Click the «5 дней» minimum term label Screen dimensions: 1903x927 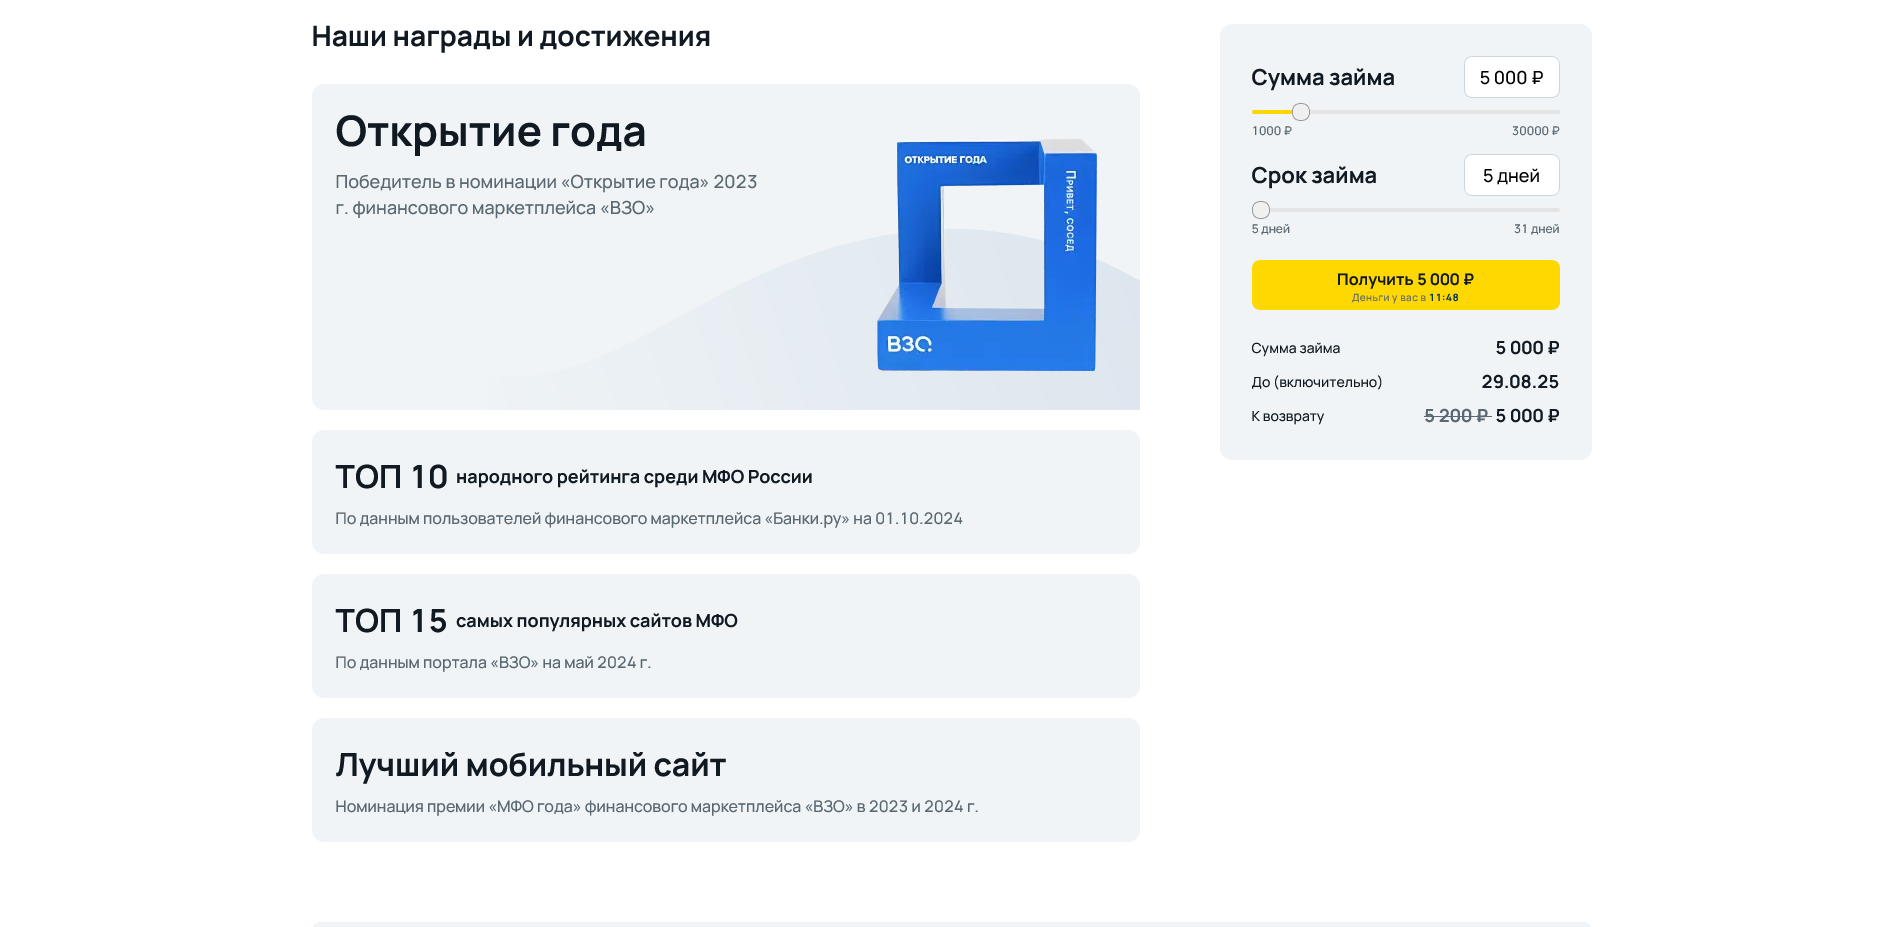1269,228
